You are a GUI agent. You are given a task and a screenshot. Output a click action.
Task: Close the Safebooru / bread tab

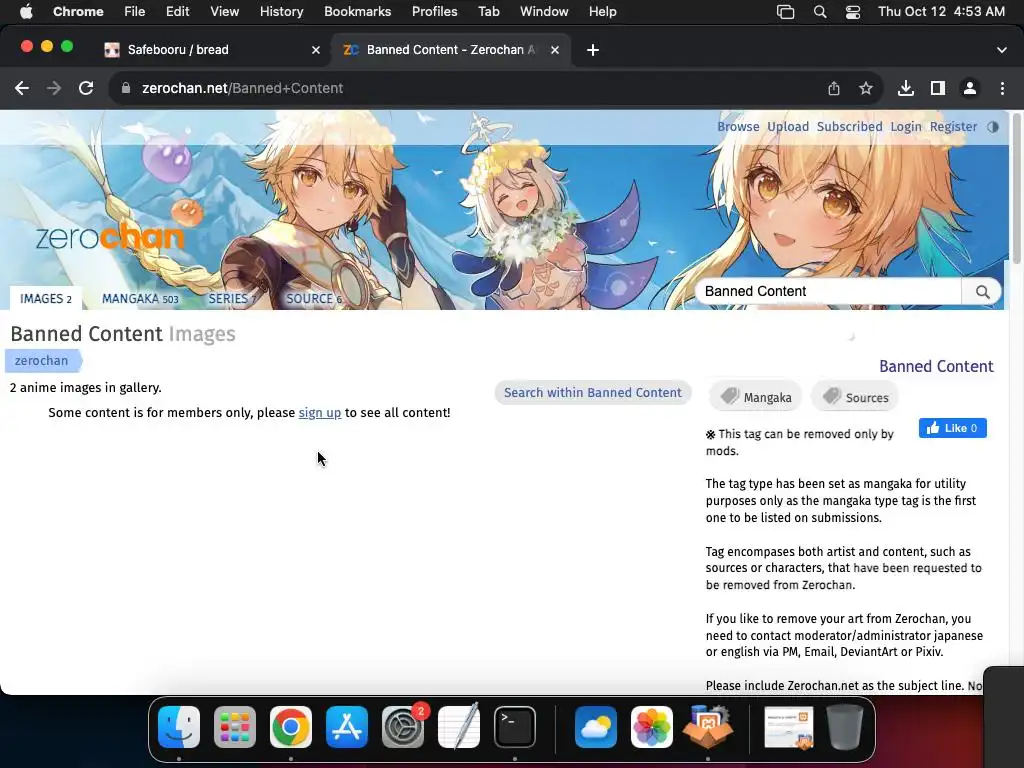tap(316, 50)
